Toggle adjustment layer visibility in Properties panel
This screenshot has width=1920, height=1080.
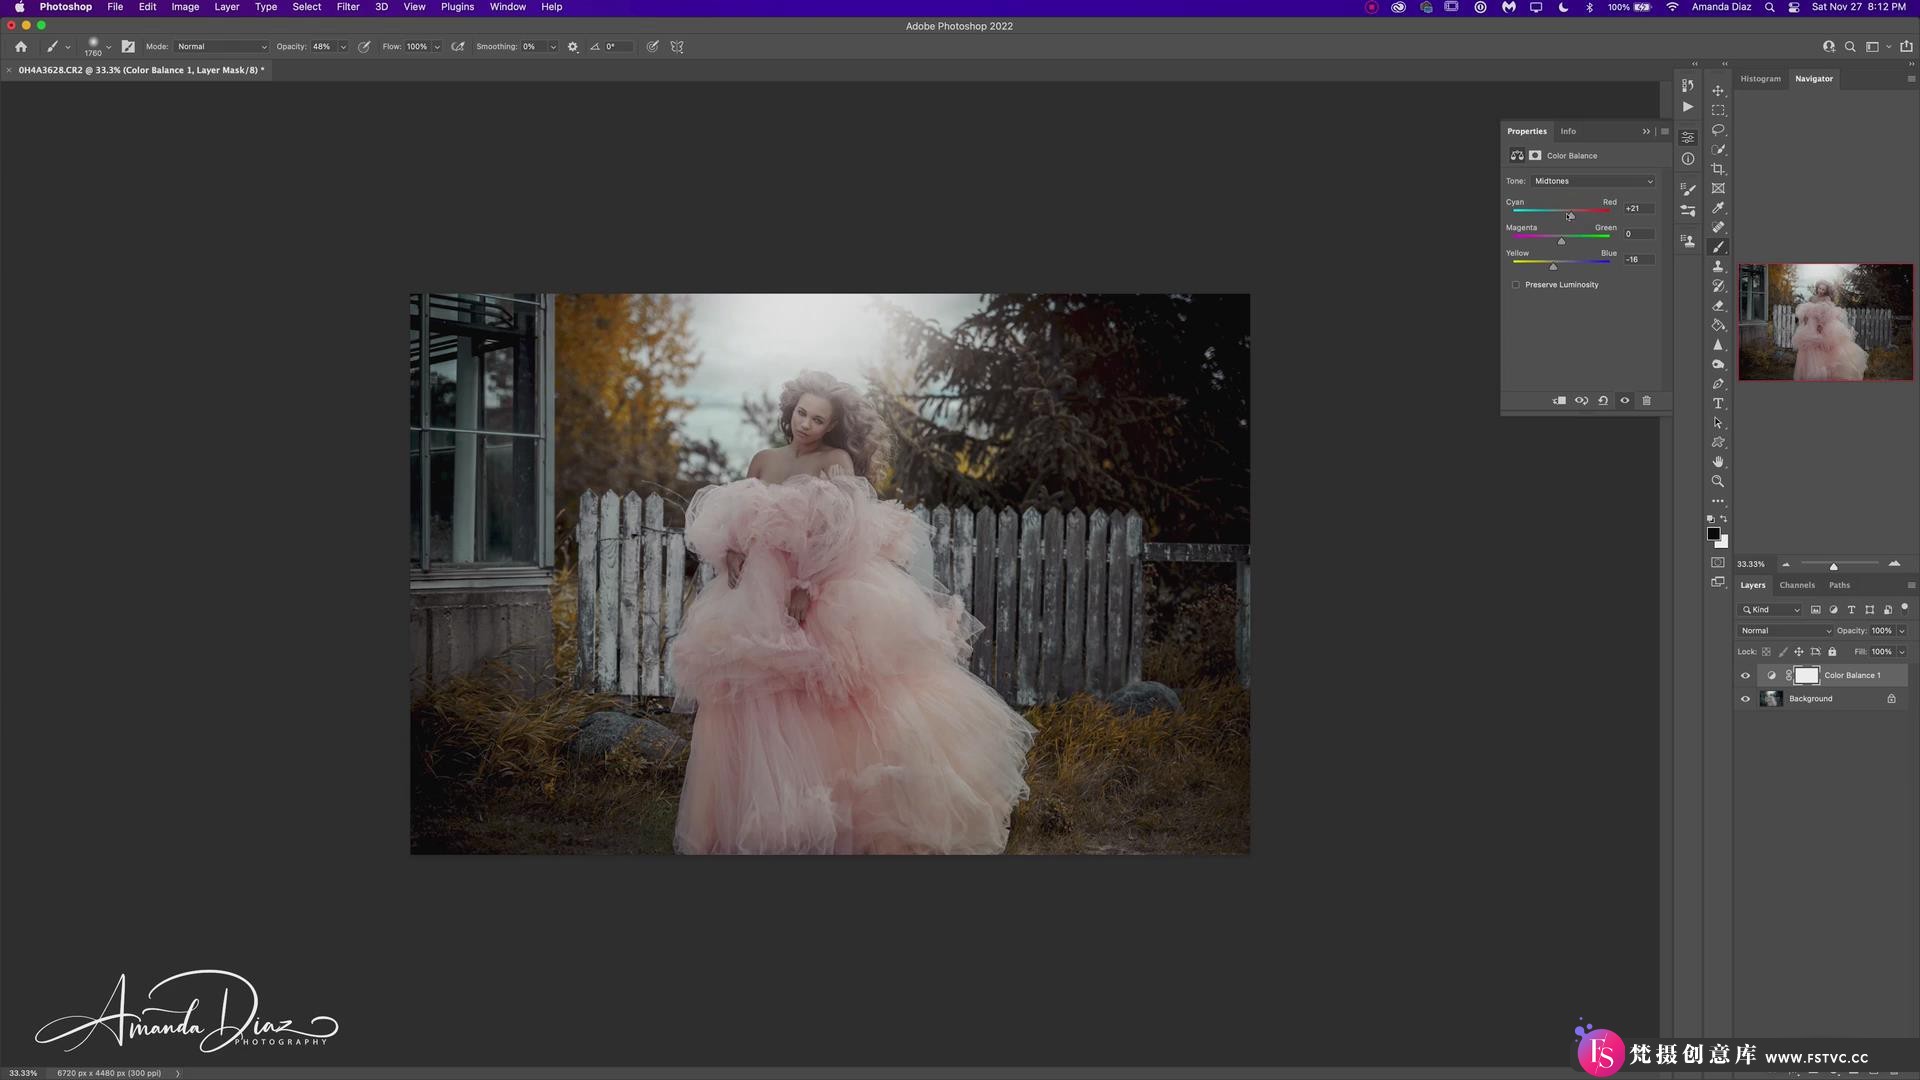pos(1625,400)
